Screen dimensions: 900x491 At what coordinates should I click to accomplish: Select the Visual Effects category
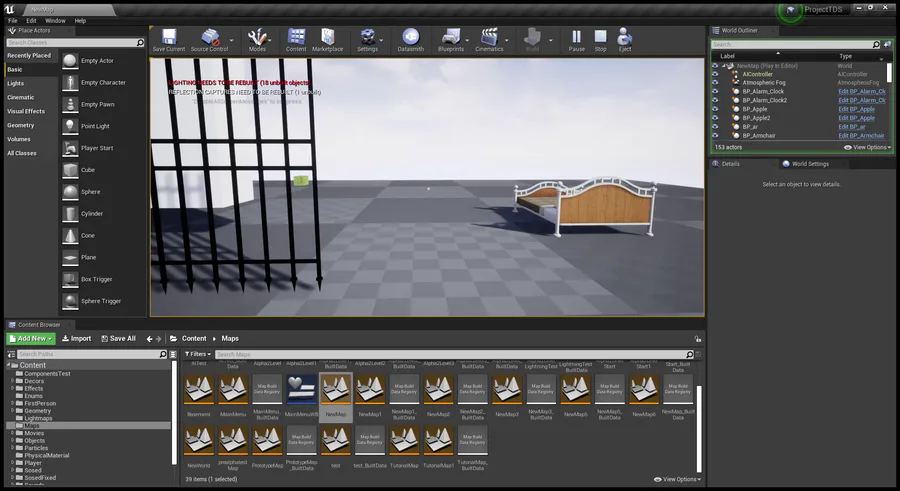click(26, 111)
